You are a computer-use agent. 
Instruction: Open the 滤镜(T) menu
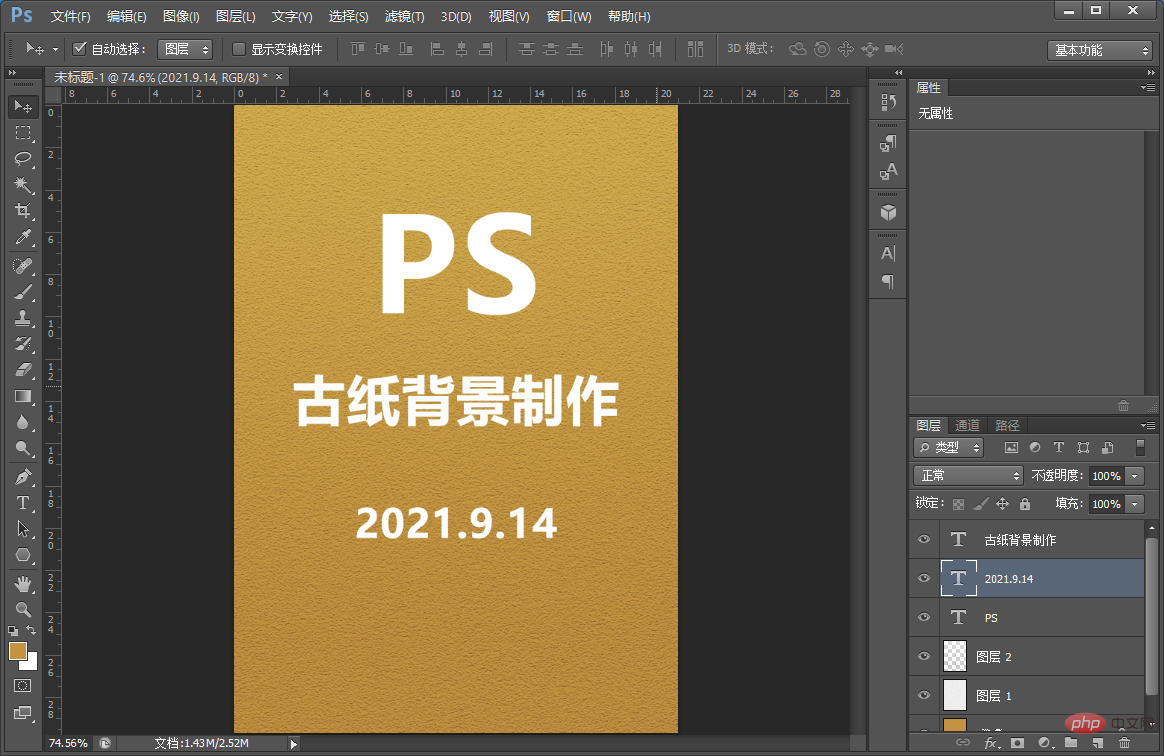tap(405, 16)
